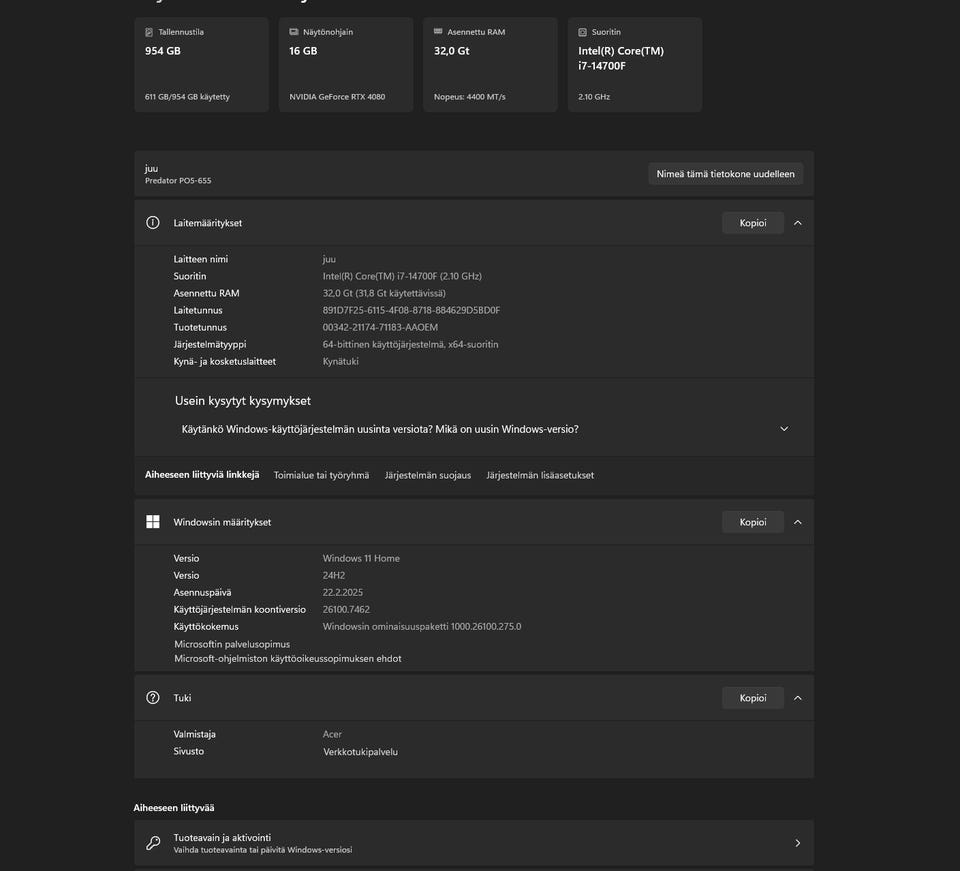The width and height of the screenshot is (960, 871).
Task: Expand the latest Windows version FAQ question
Action: point(784,429)
